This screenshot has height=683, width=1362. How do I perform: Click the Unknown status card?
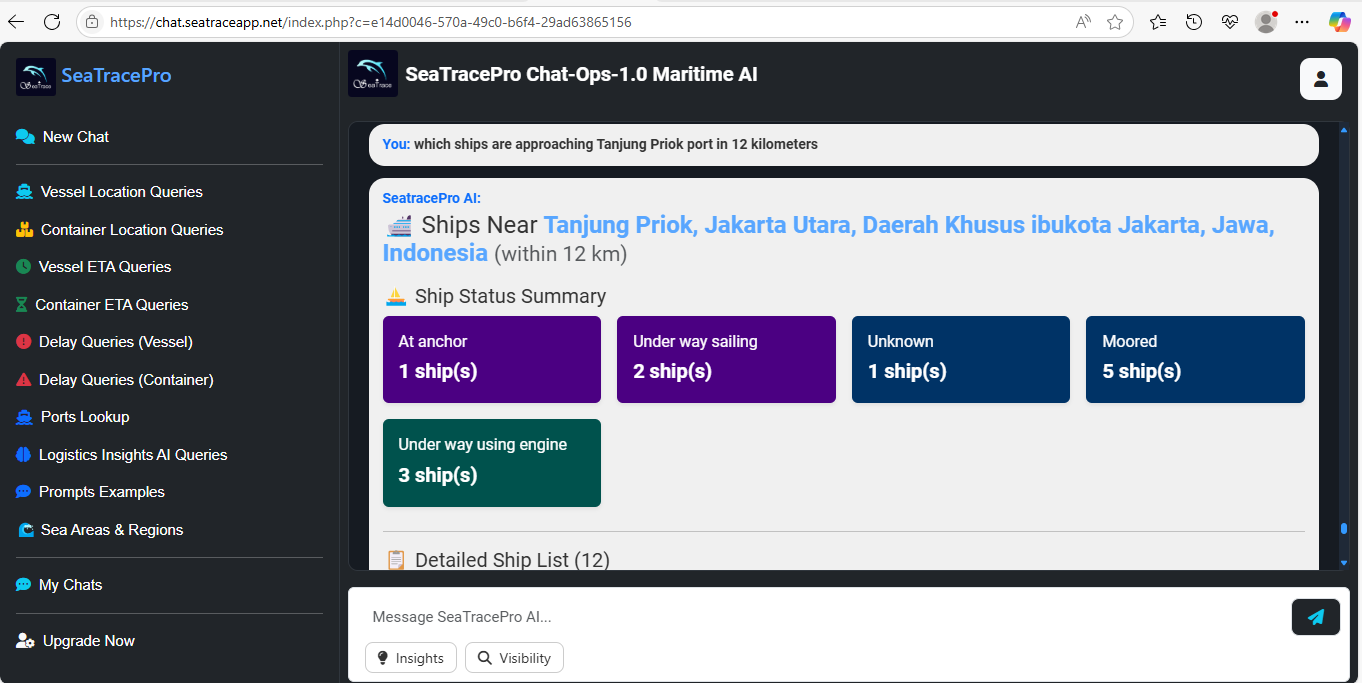[961, 360]
